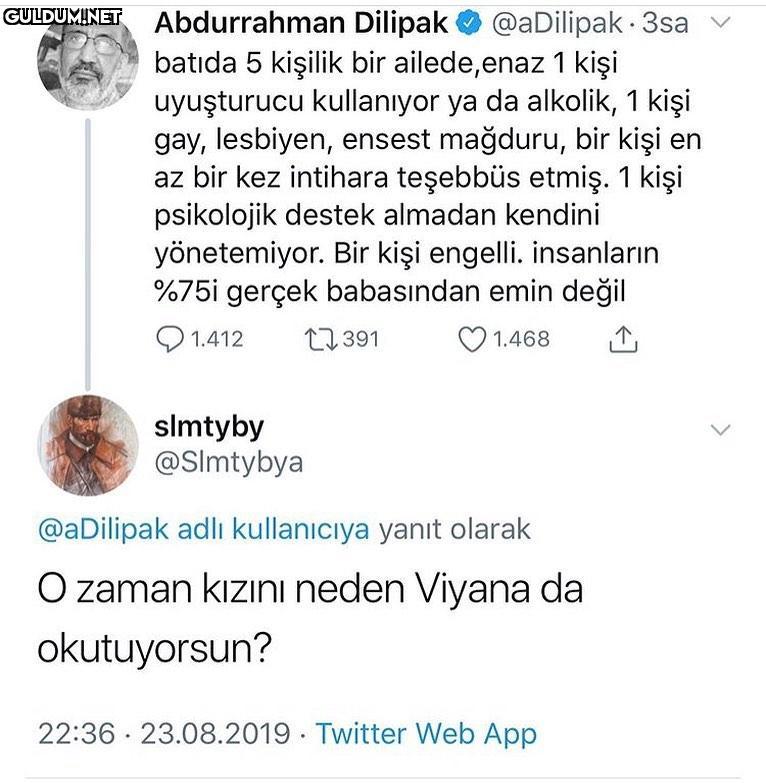766x783 pixels.
Task: Click the 3sa time stamp
Action: point(665,22)
